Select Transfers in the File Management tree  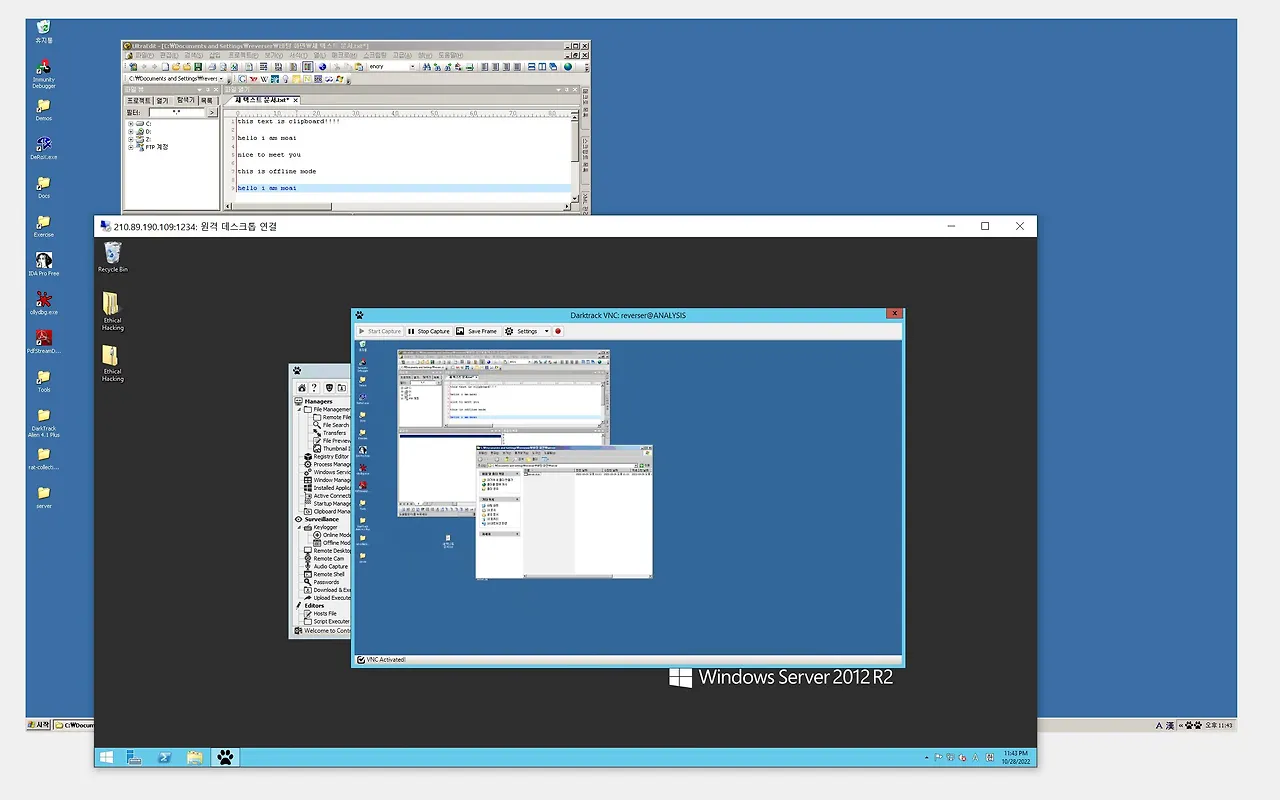pyautogui.click(x=329, y=433)
